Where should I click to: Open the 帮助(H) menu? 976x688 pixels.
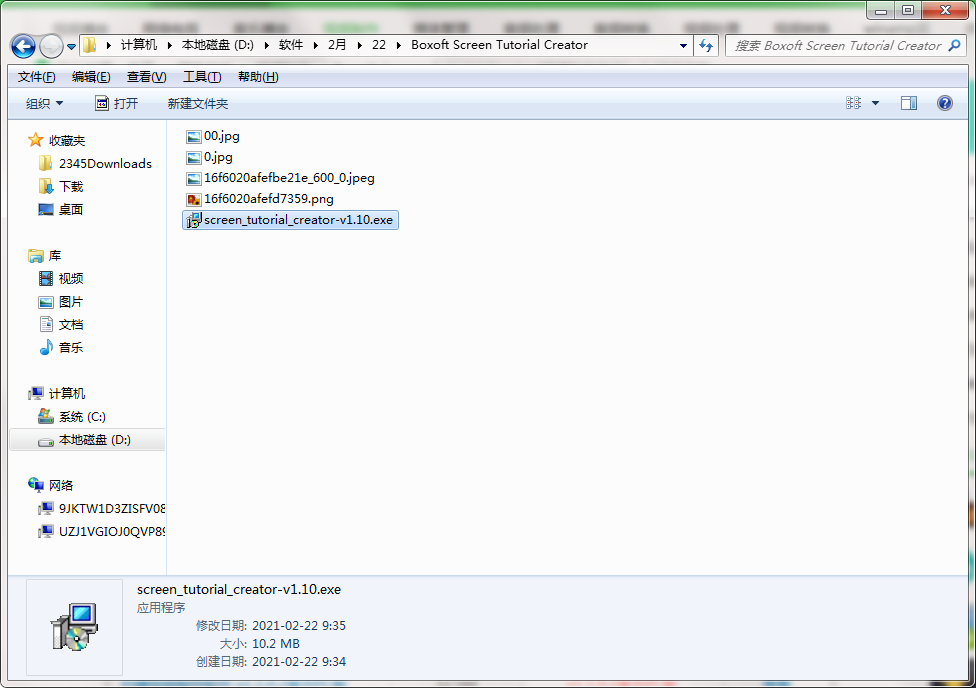coord(258,77)
